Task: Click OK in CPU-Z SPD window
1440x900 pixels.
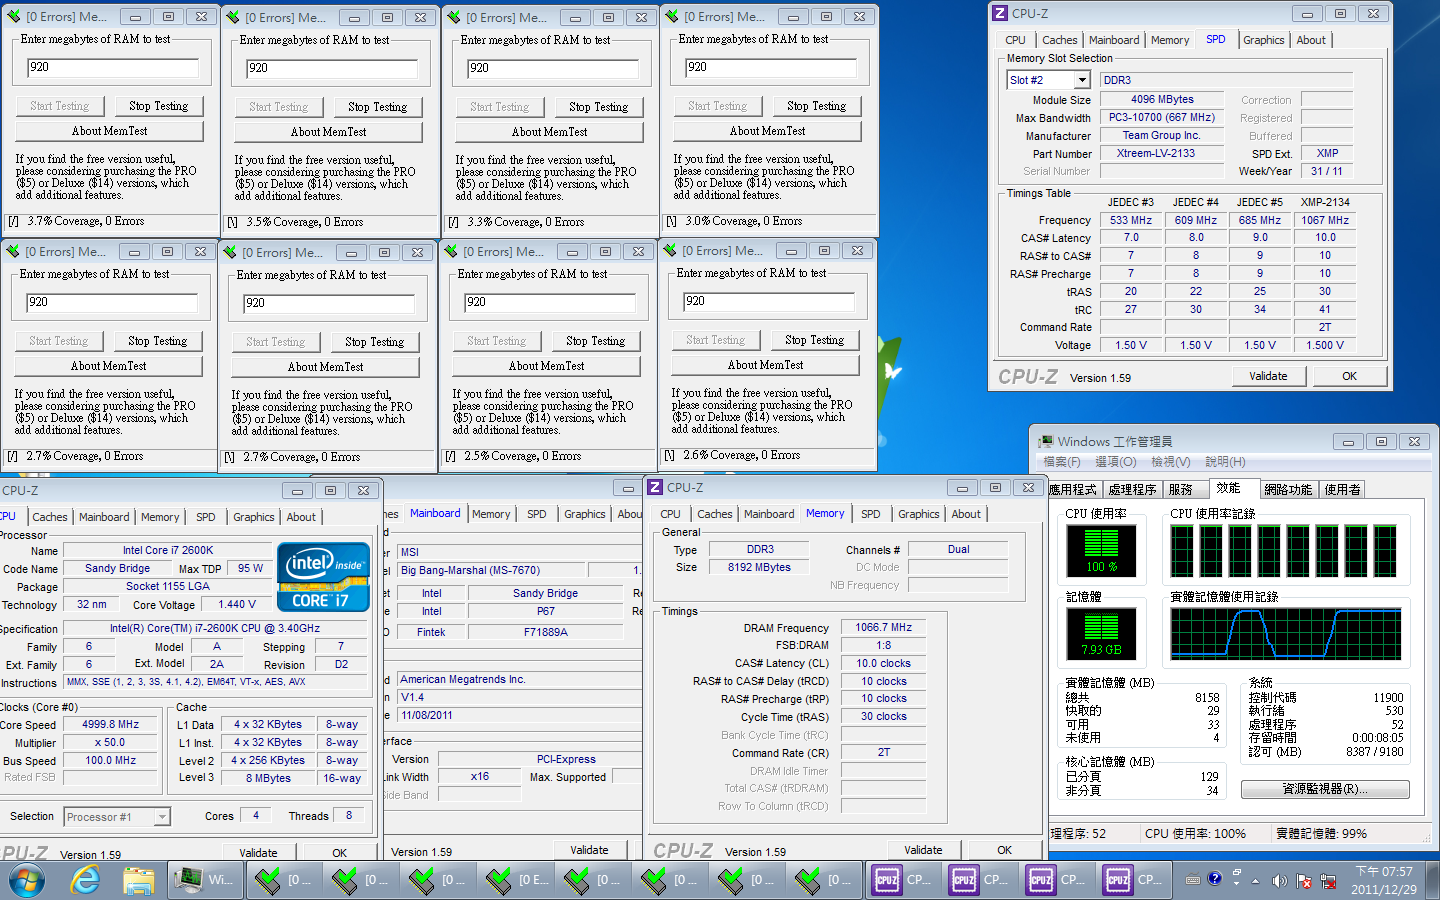Action: (1350, 376)
